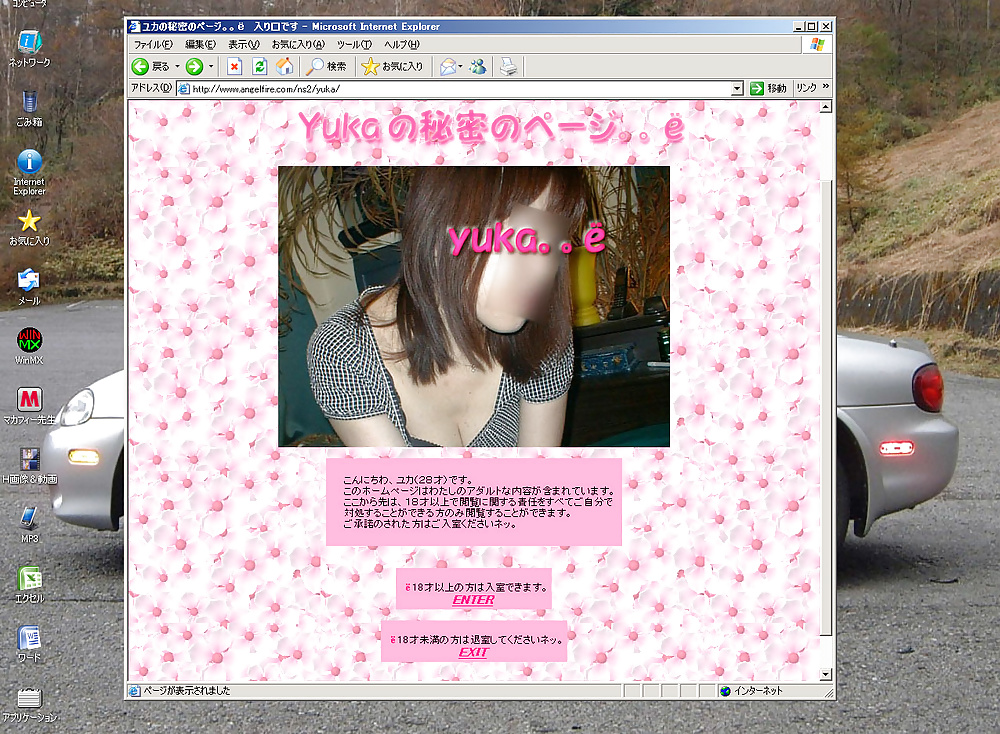Click the Back arrow button in toolbar
This screenshot has width=1000, height=734.
[141, 67]
